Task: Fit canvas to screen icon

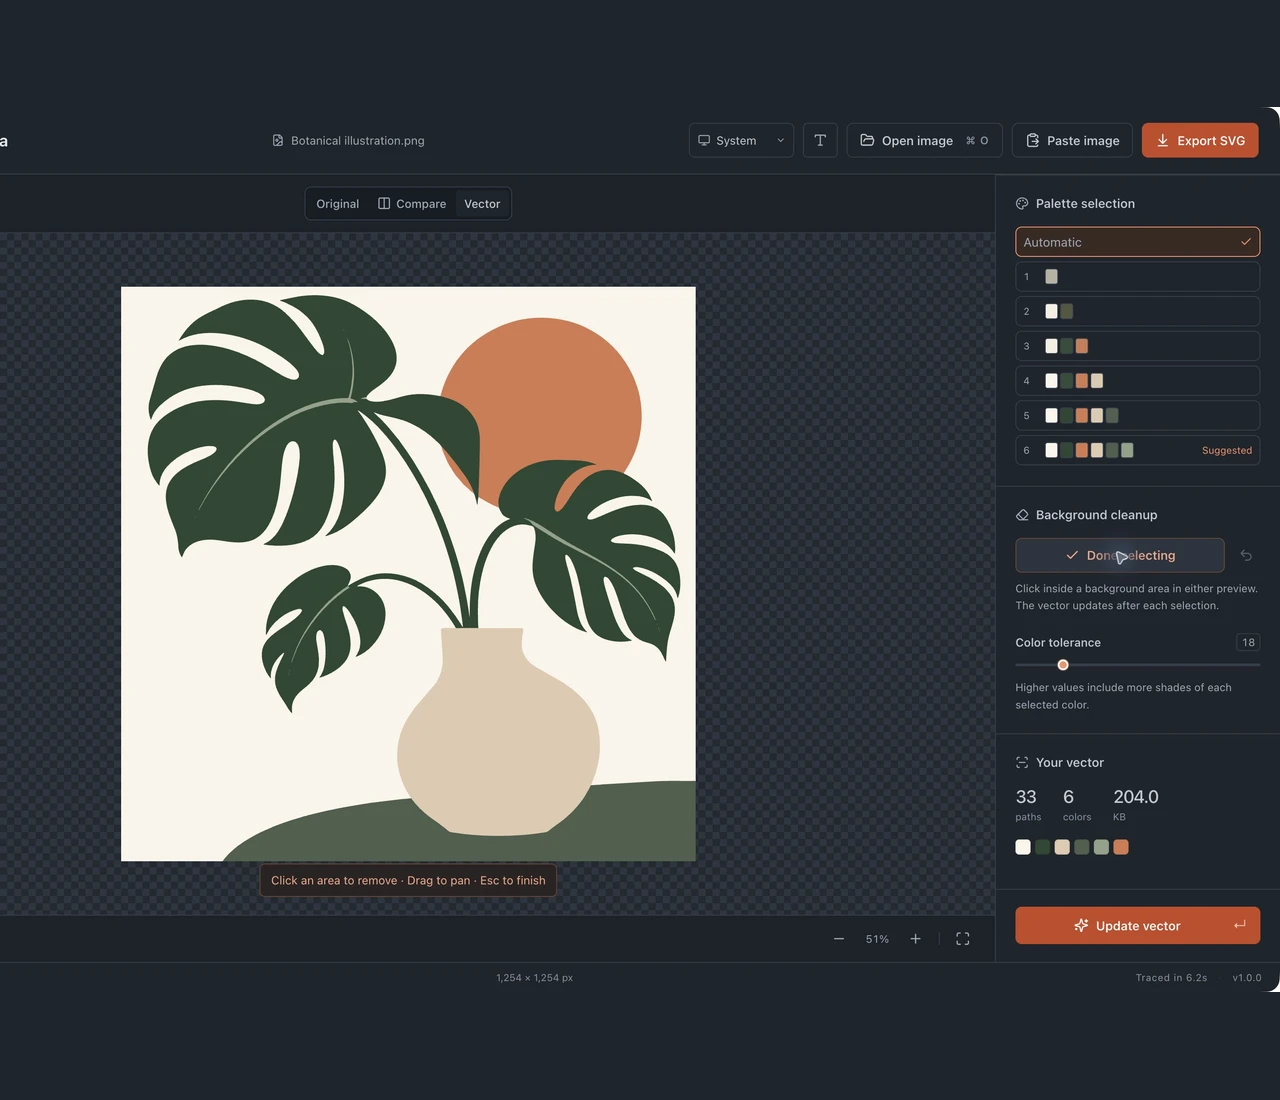Action: pyautogui.click(x=963, y=939)
